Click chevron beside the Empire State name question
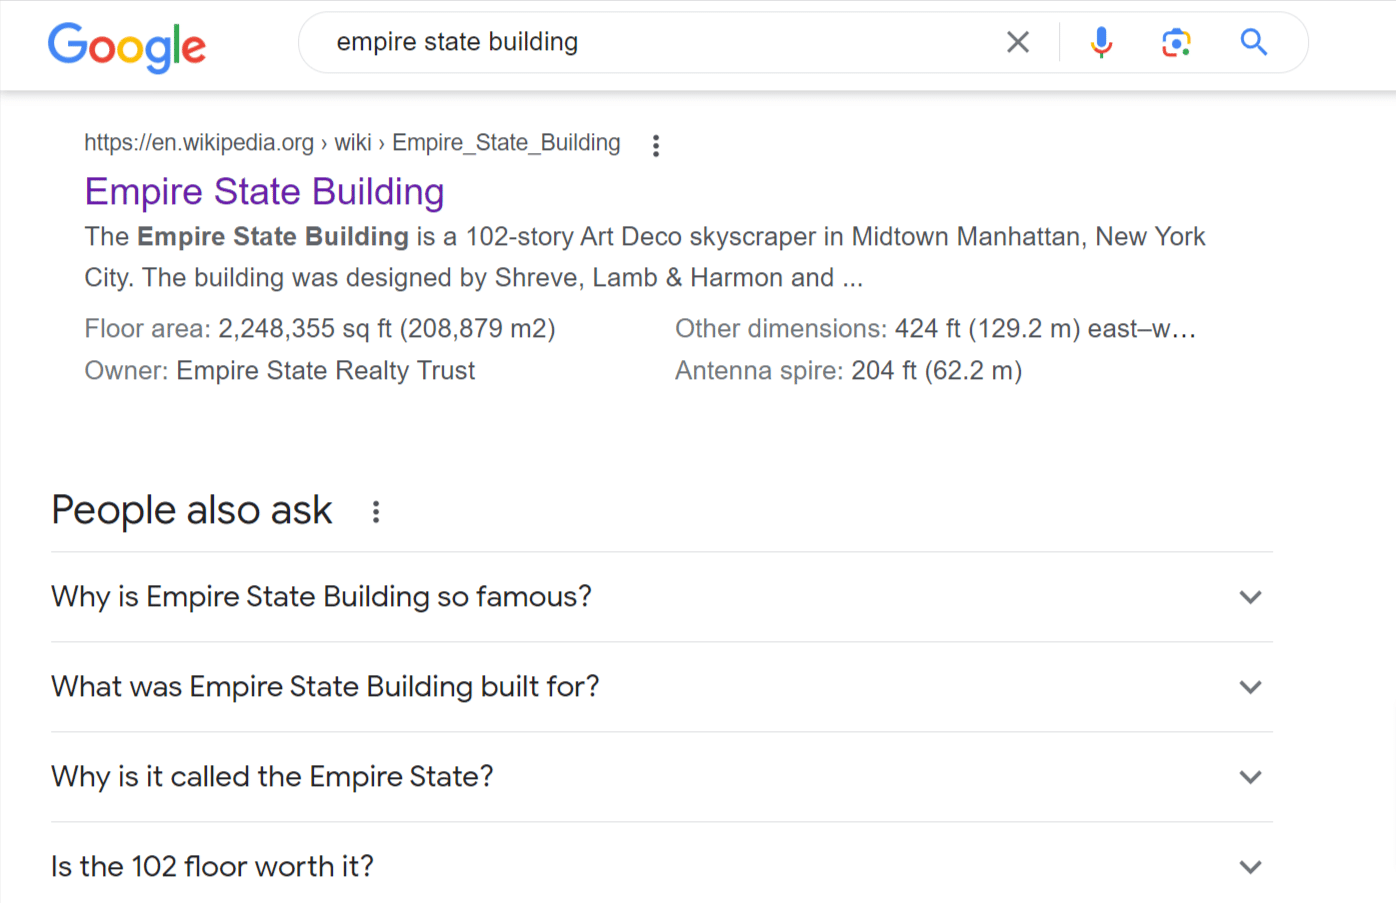Image resolution: width=1396 pixels, height=903 pixels. 1250,777
